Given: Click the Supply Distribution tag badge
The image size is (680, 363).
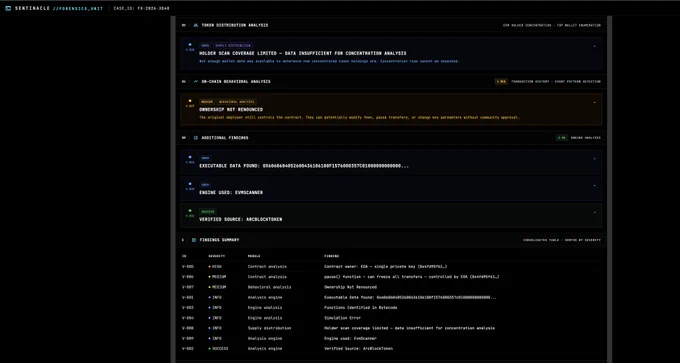Looking at the screenshot, I should click(x=233, y=46).
